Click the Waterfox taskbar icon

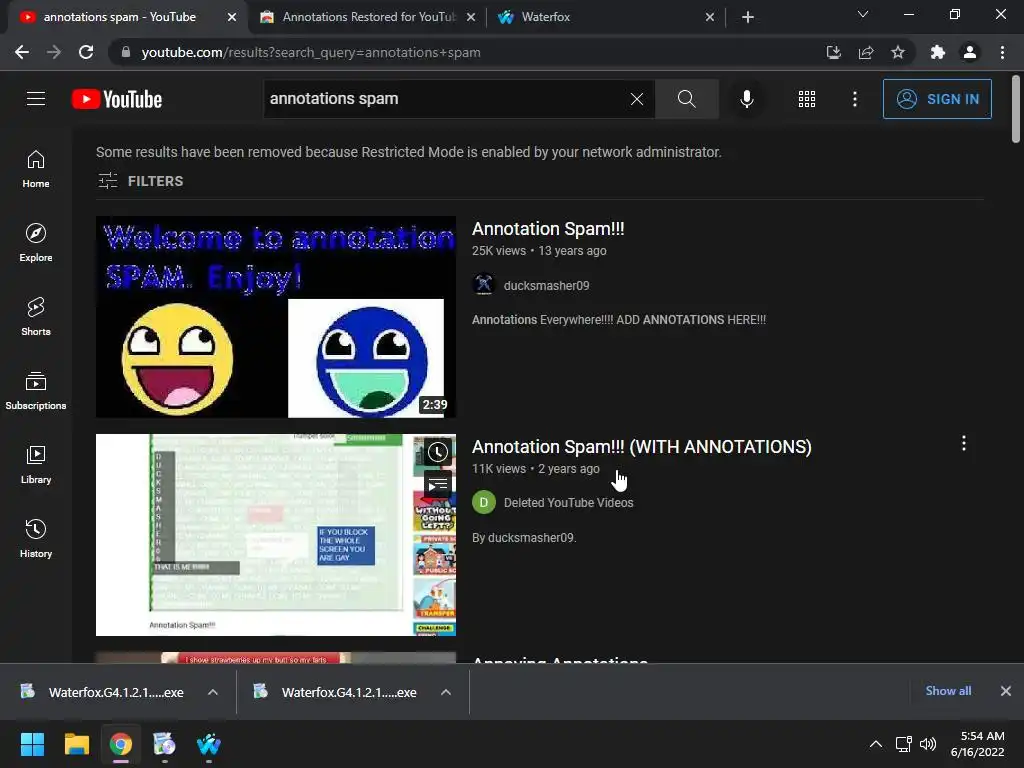click(x=208, y=744)
